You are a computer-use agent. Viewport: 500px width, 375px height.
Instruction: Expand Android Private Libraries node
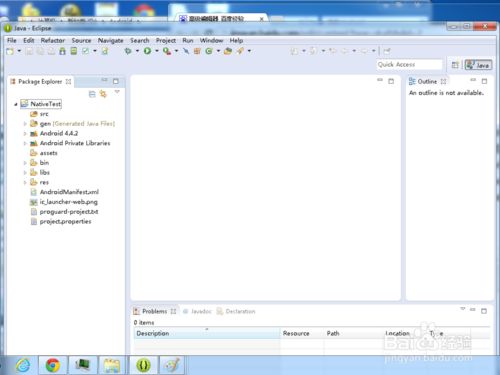25,143
